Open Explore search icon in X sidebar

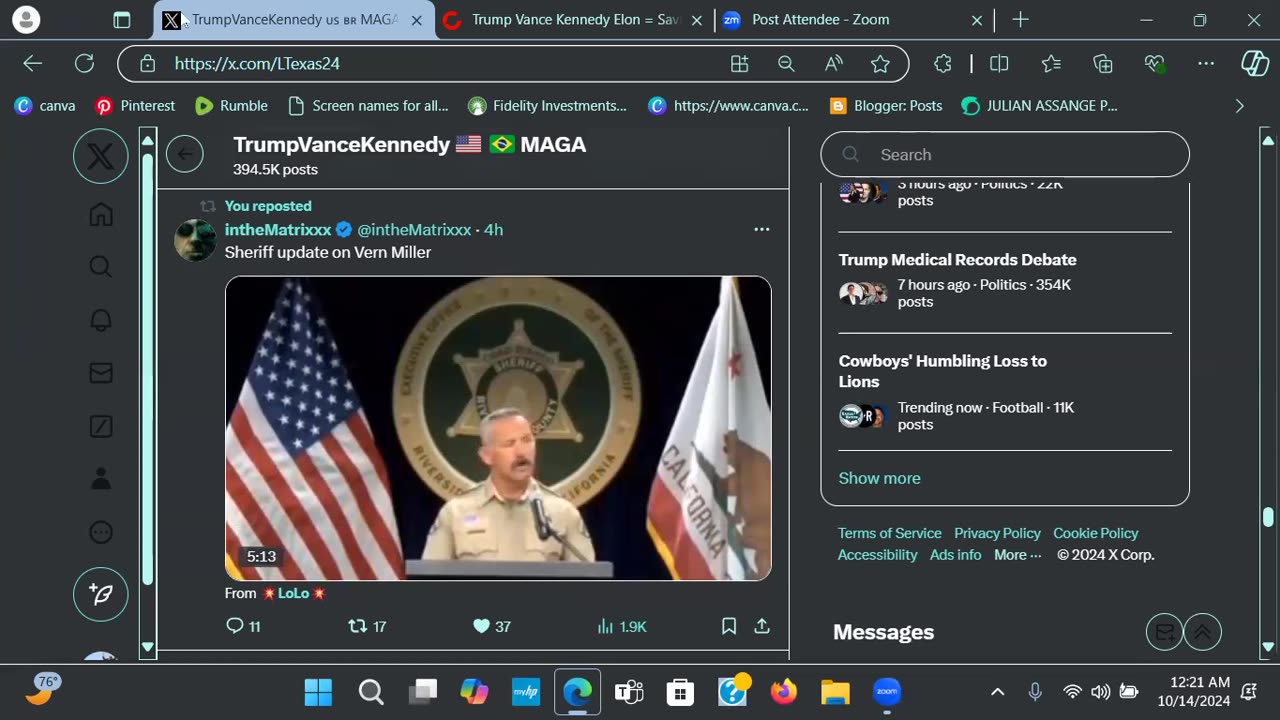tap(101, 267)
